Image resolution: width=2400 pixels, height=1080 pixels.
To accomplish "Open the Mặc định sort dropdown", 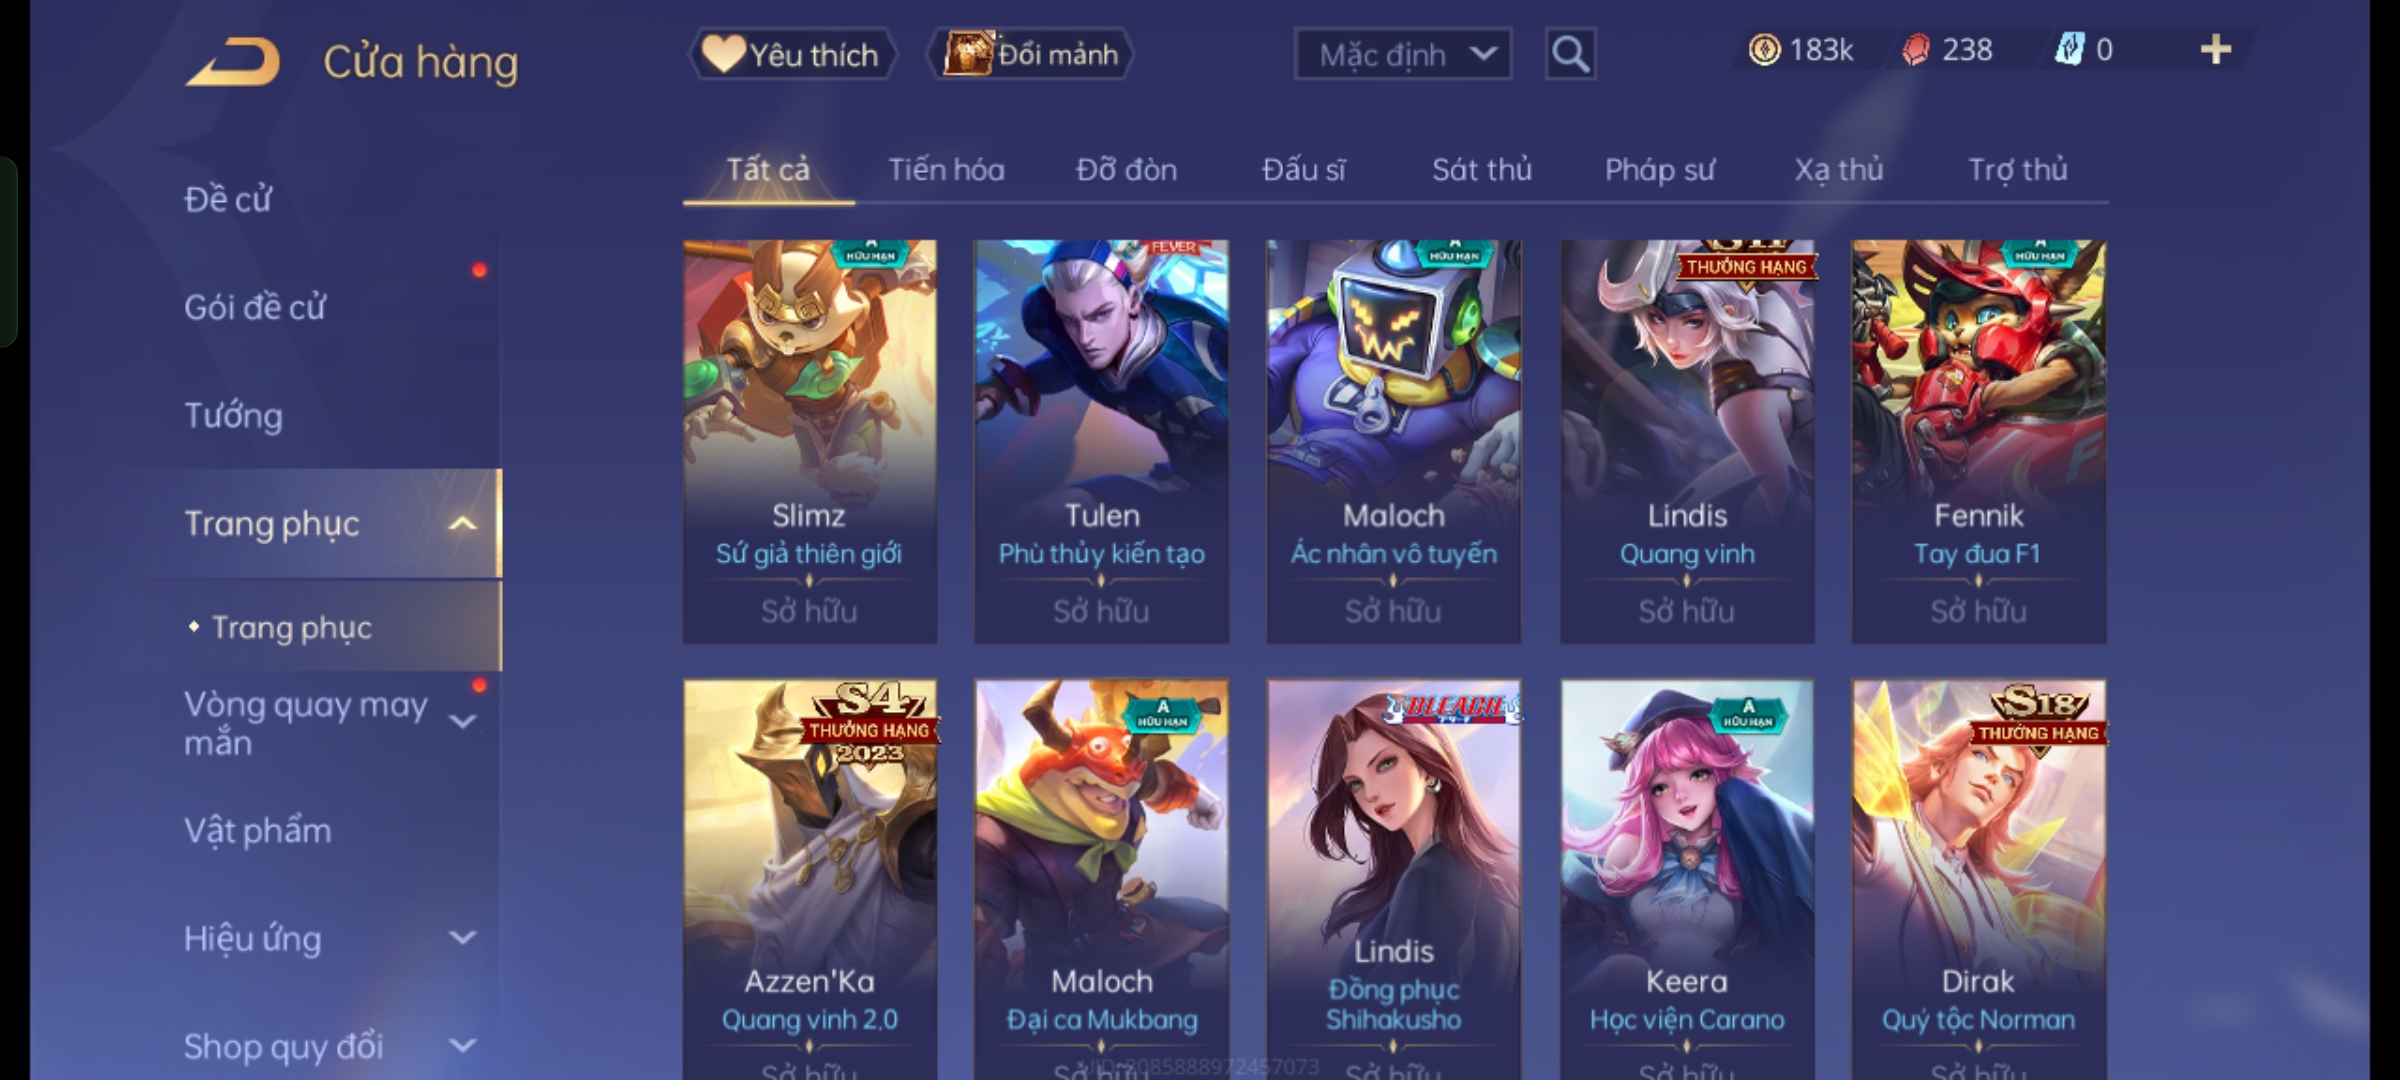I will (1403, 54).
